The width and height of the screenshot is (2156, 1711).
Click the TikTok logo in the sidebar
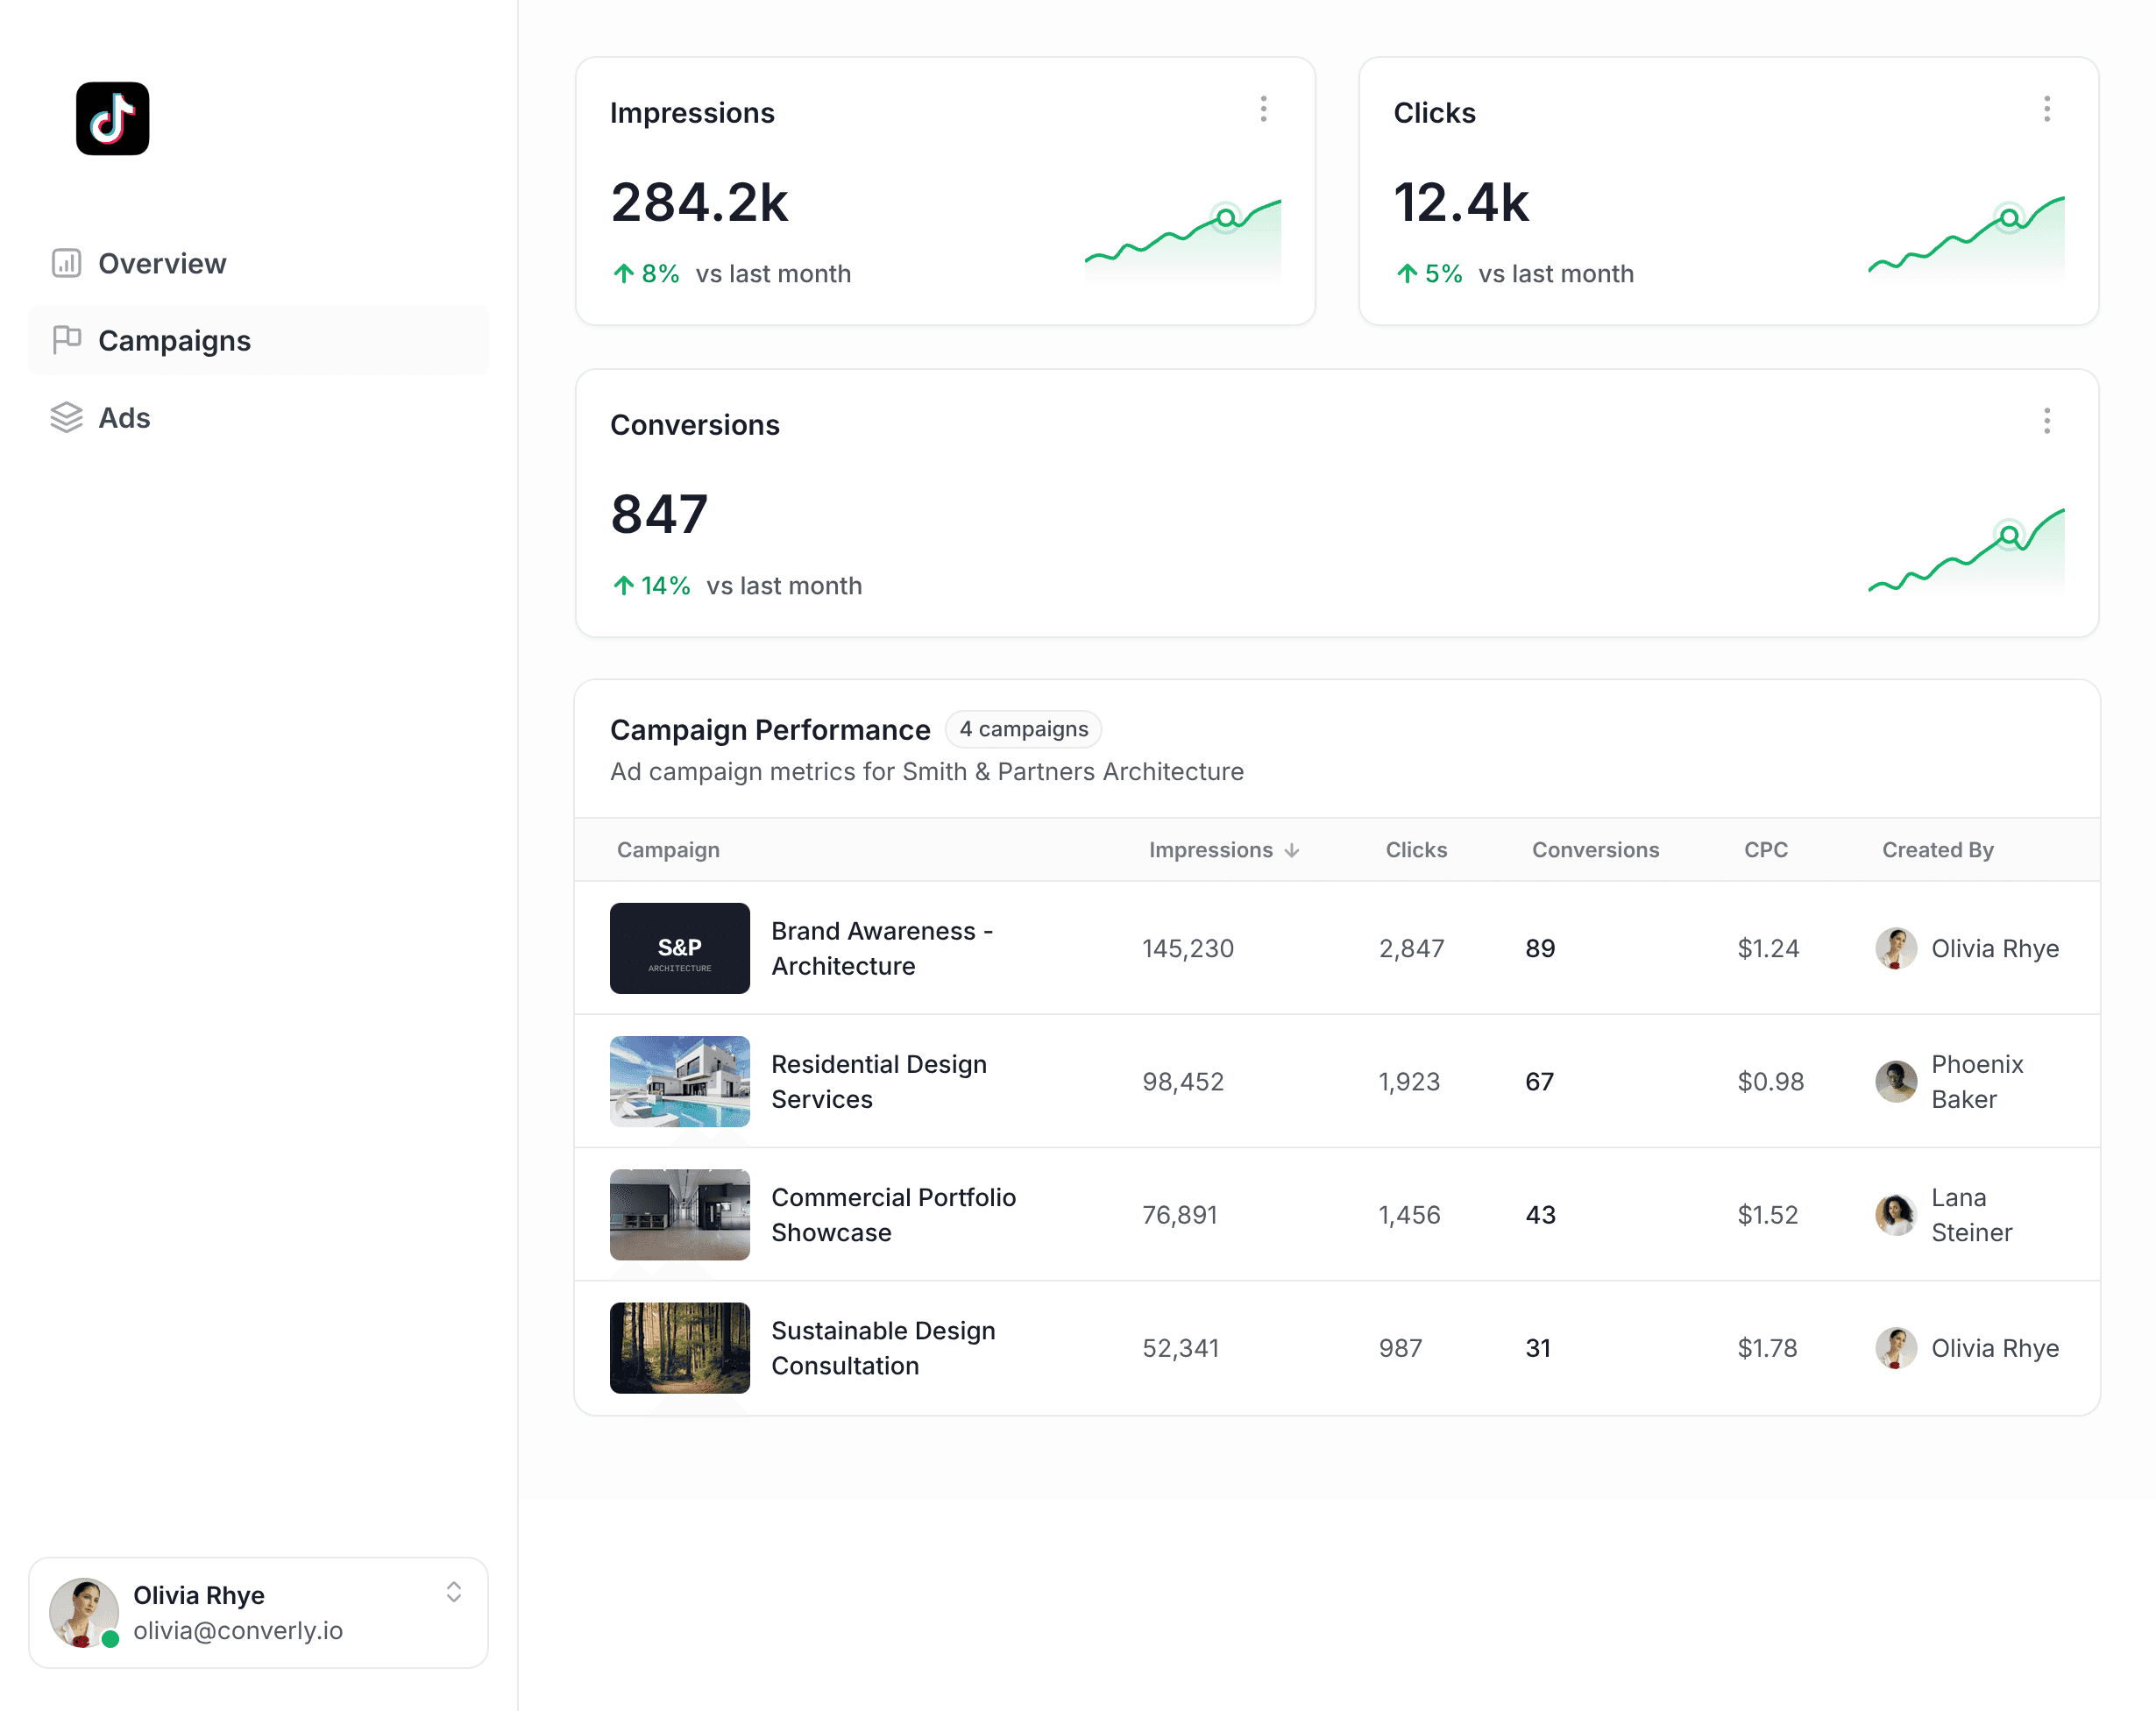112,119
